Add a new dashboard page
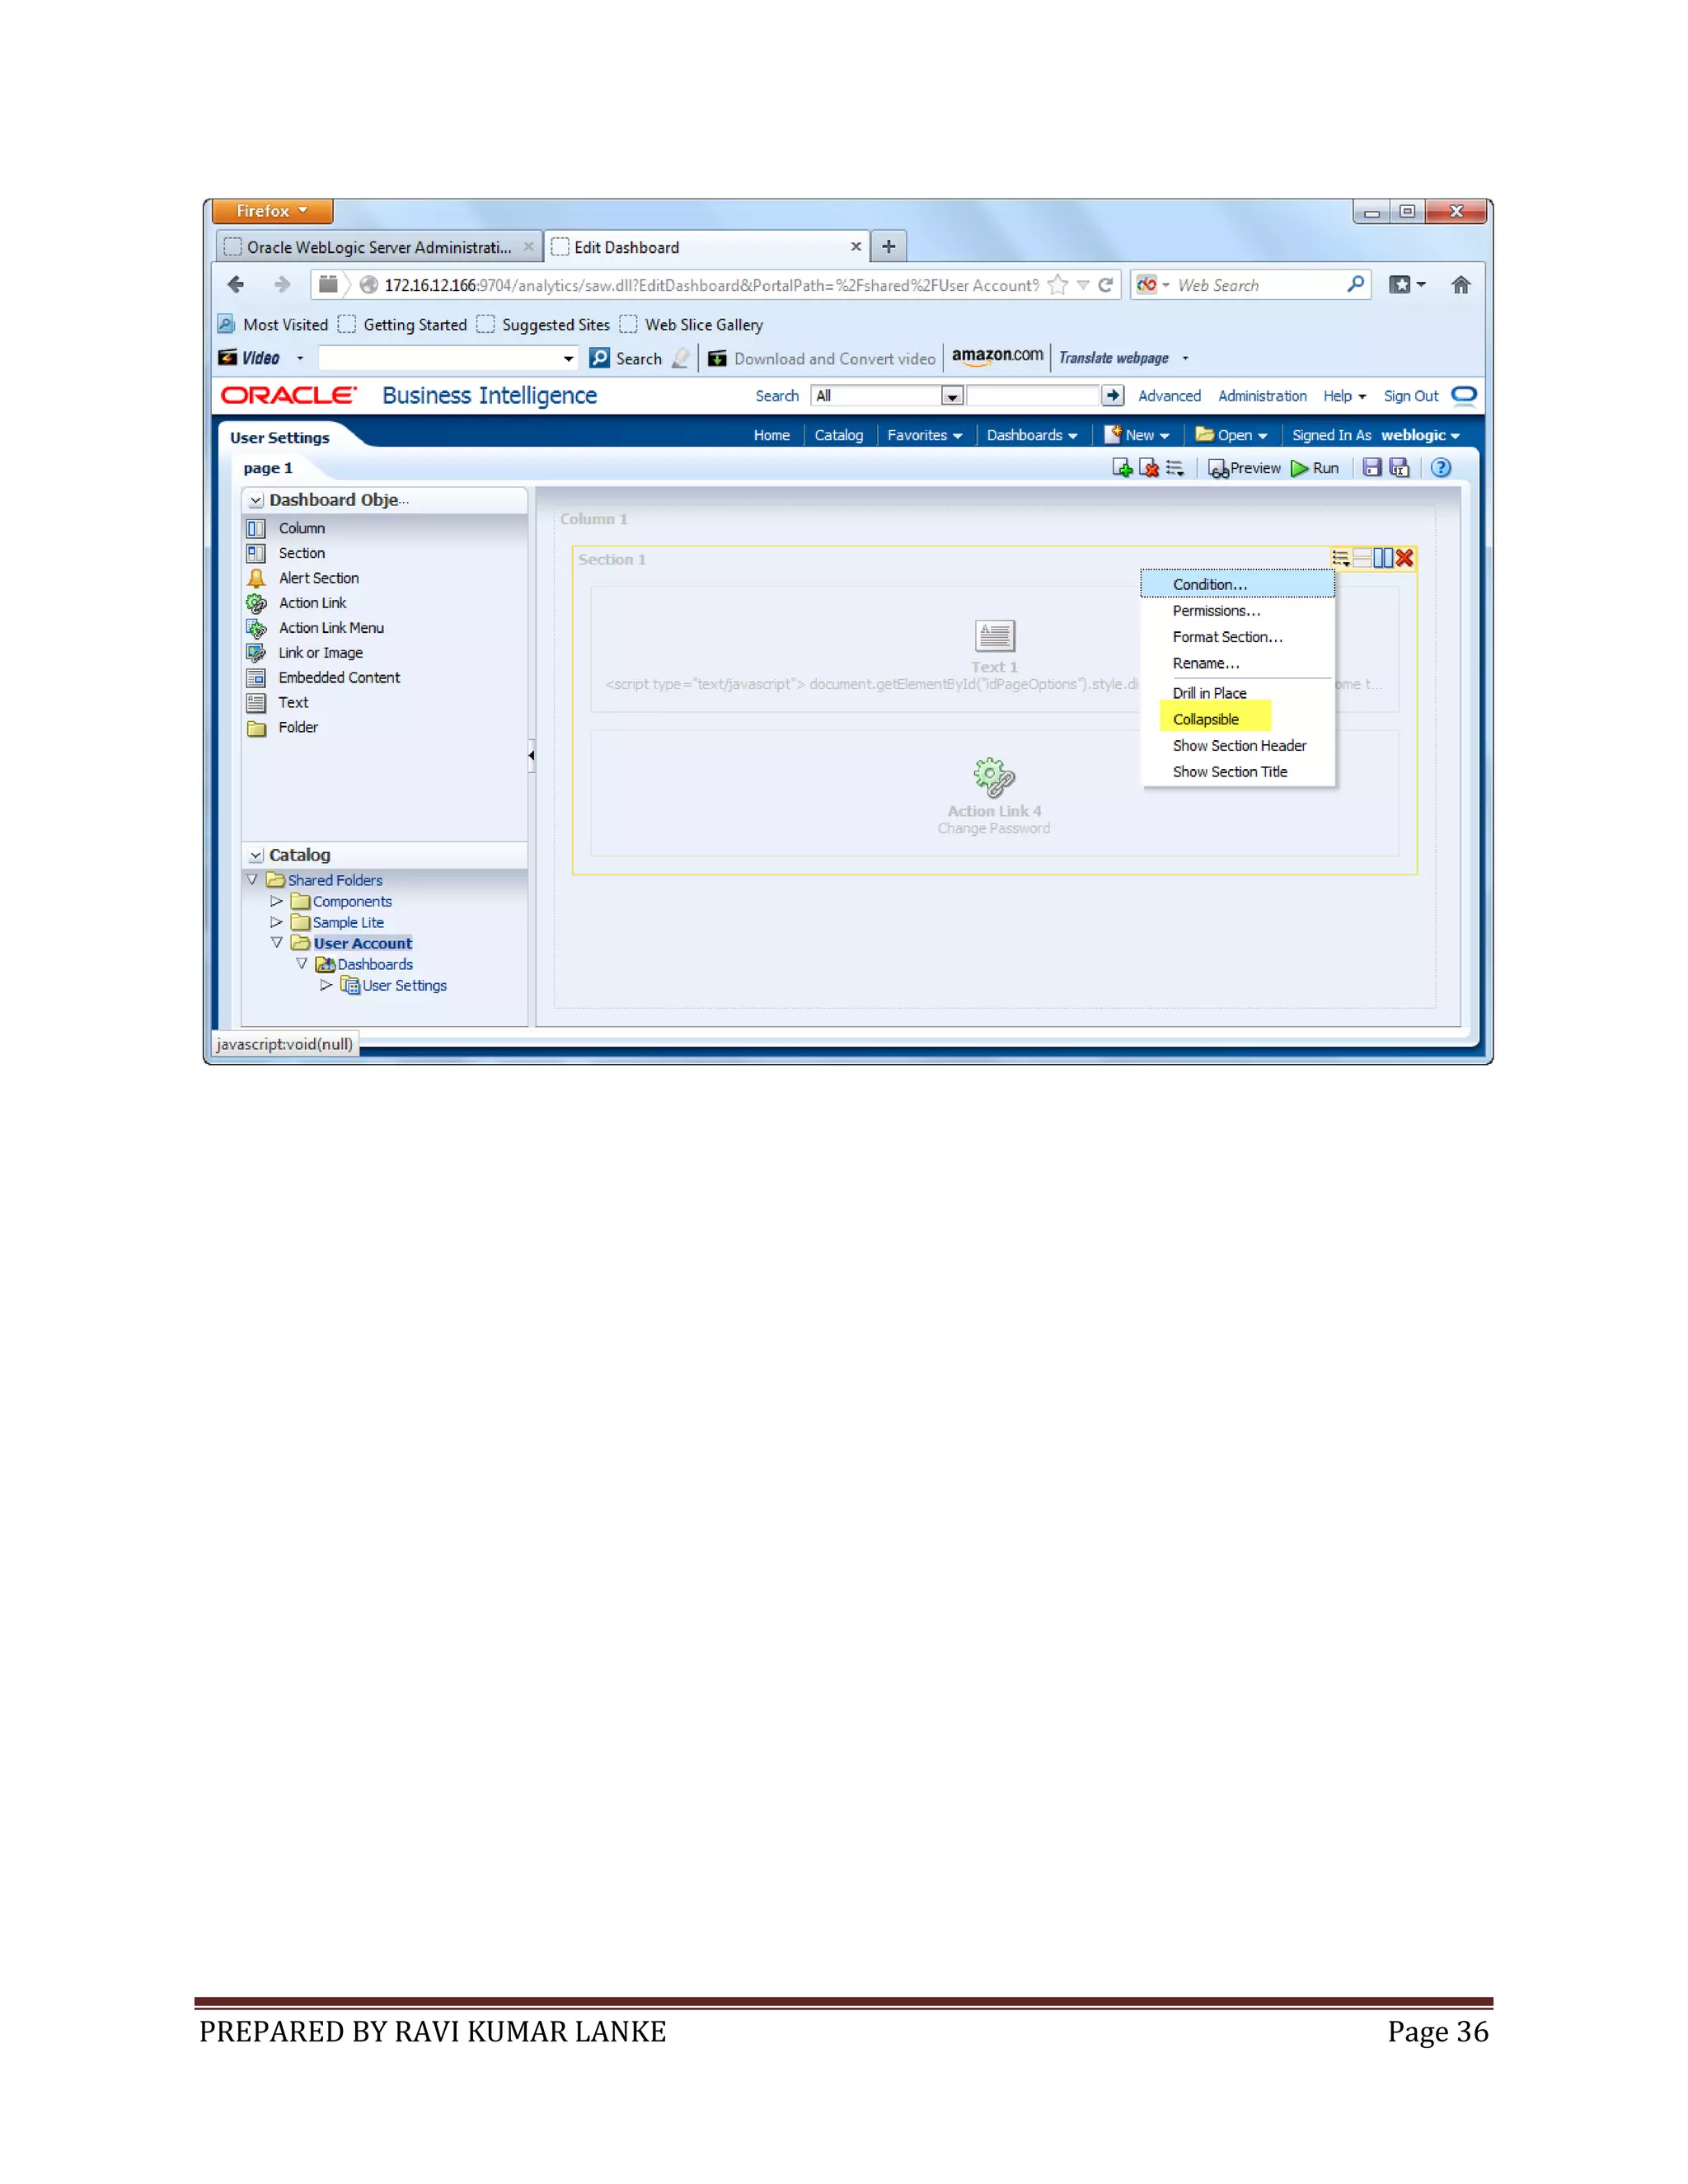The image size is (1688, 2184). coord(1122,468)
